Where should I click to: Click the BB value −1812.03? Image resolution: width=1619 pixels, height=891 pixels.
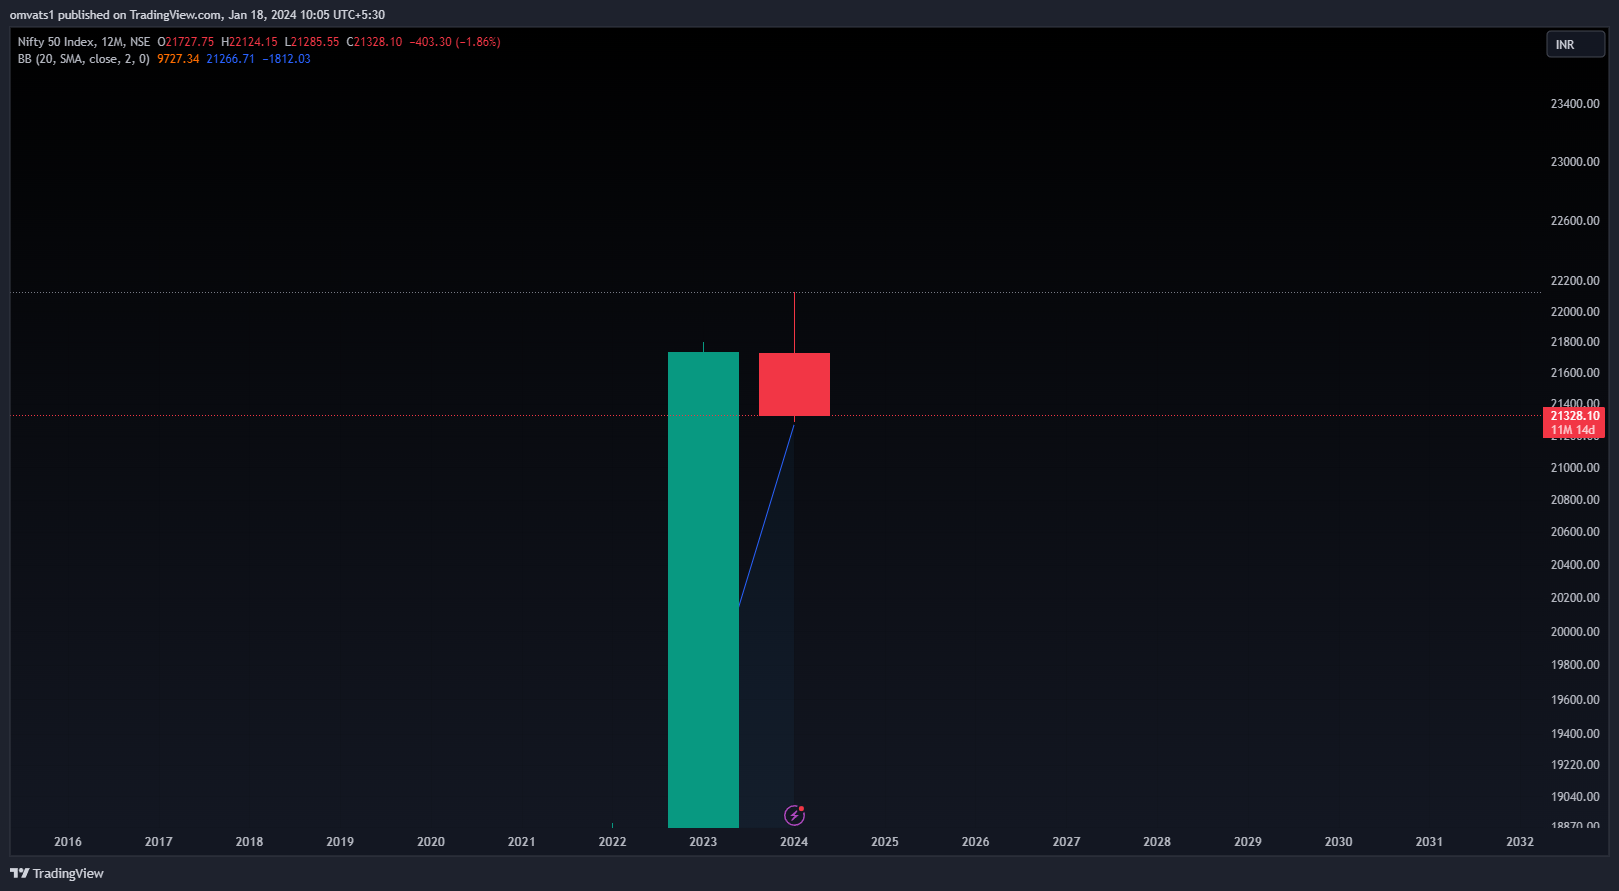286,59
